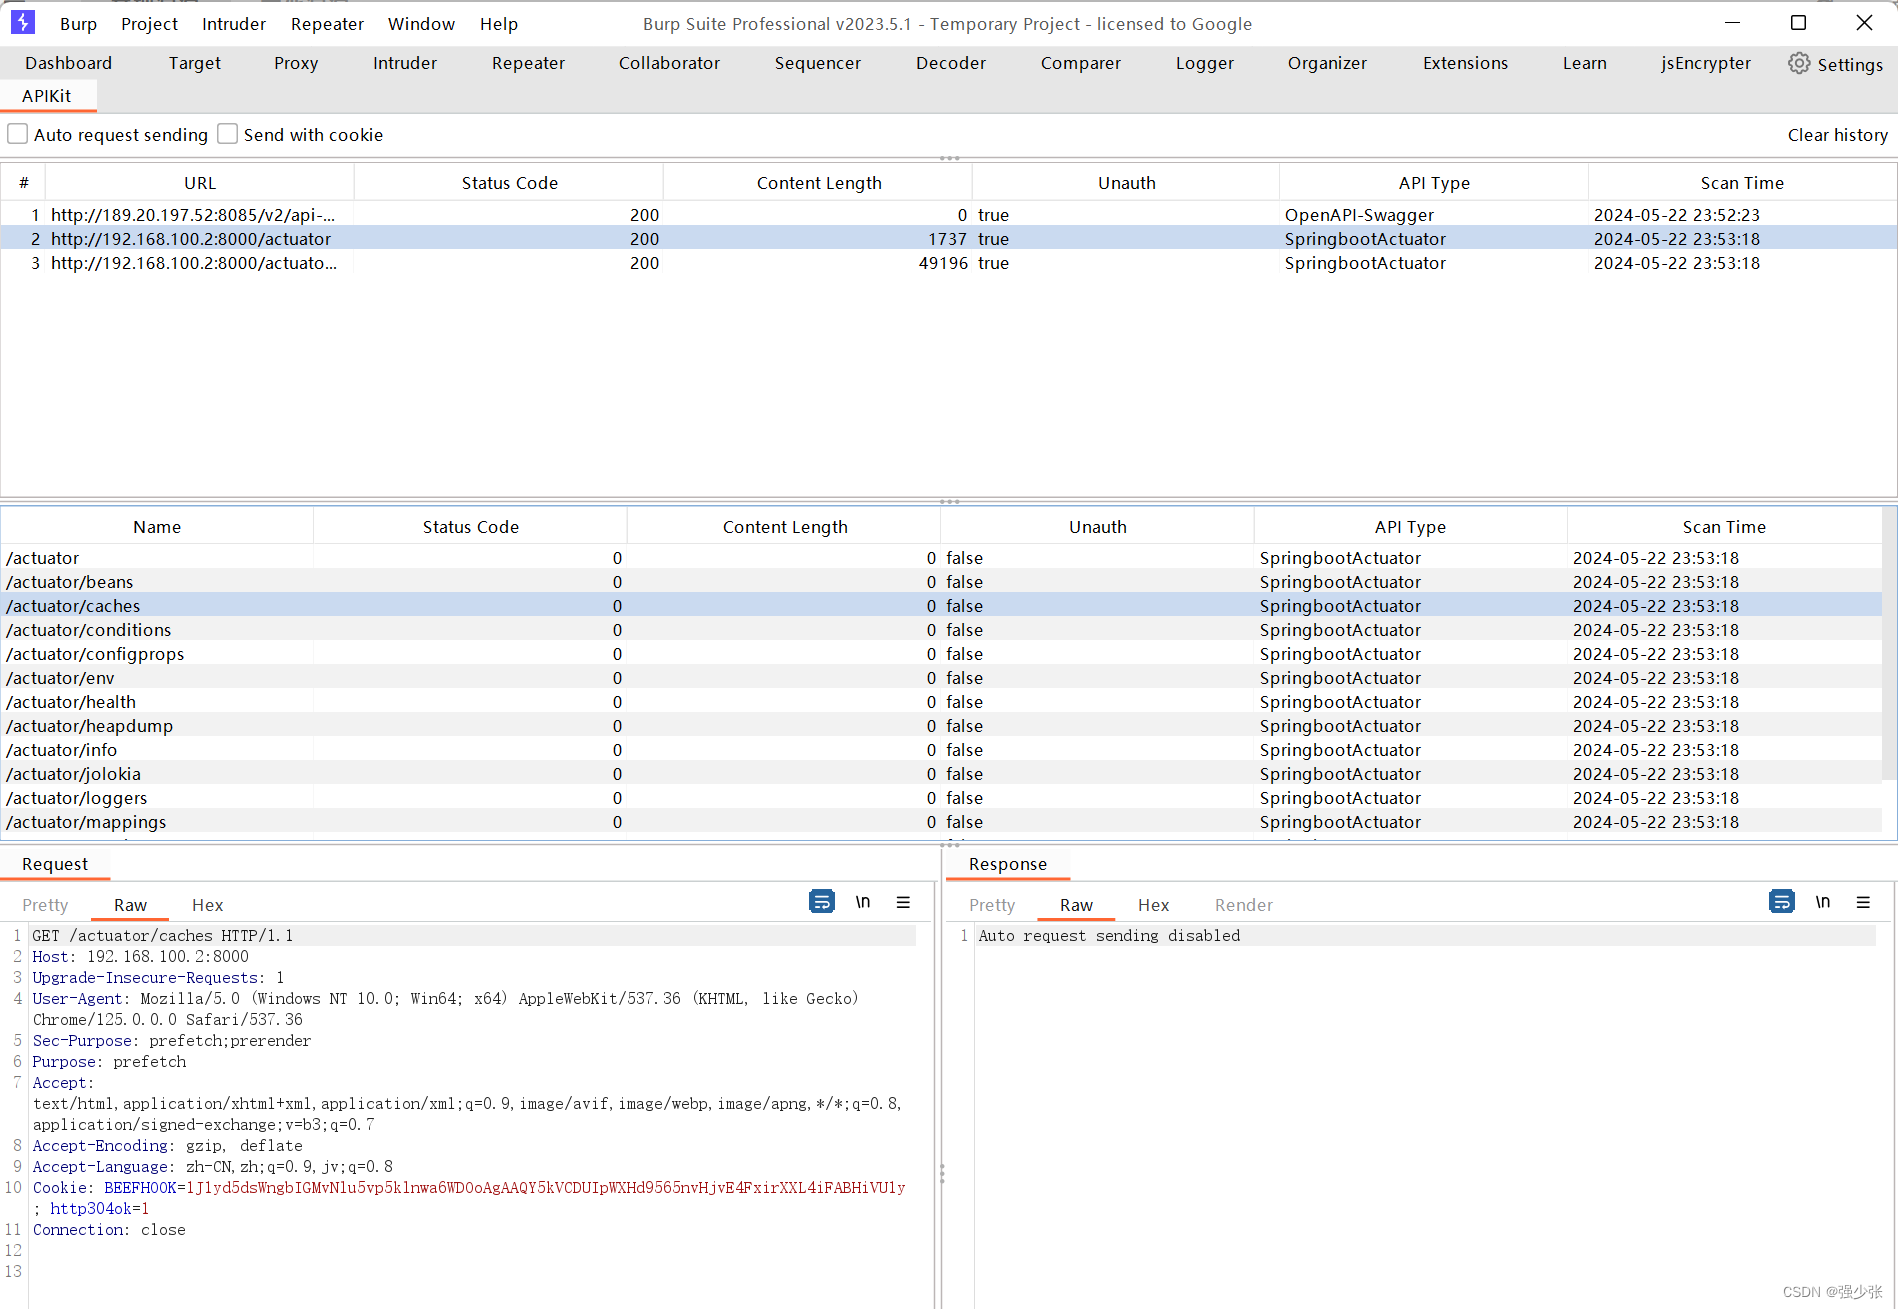The image size is (1898, 1309).
Task: Switch to the Logger tab
Action: point(1204,63)
